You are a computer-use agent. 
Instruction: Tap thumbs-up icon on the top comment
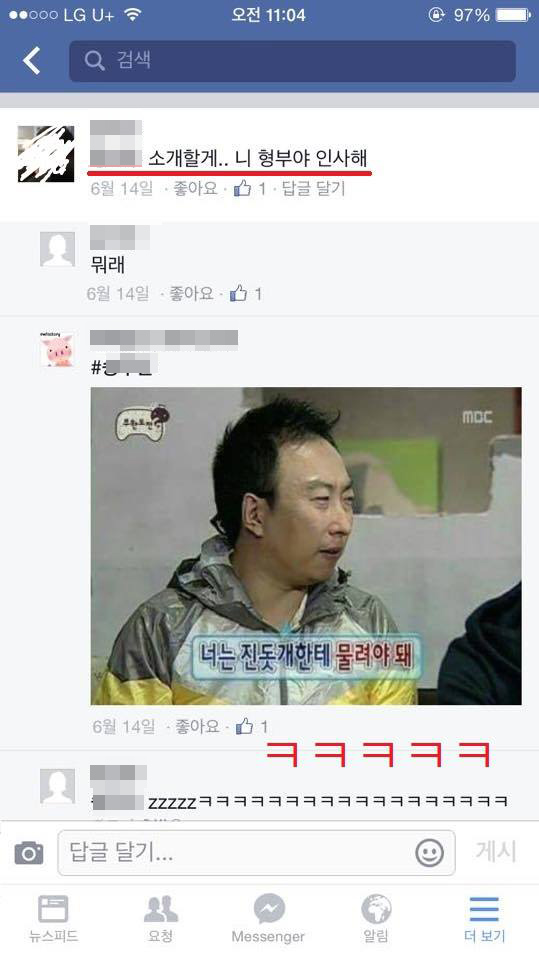(x=242, y=188)
